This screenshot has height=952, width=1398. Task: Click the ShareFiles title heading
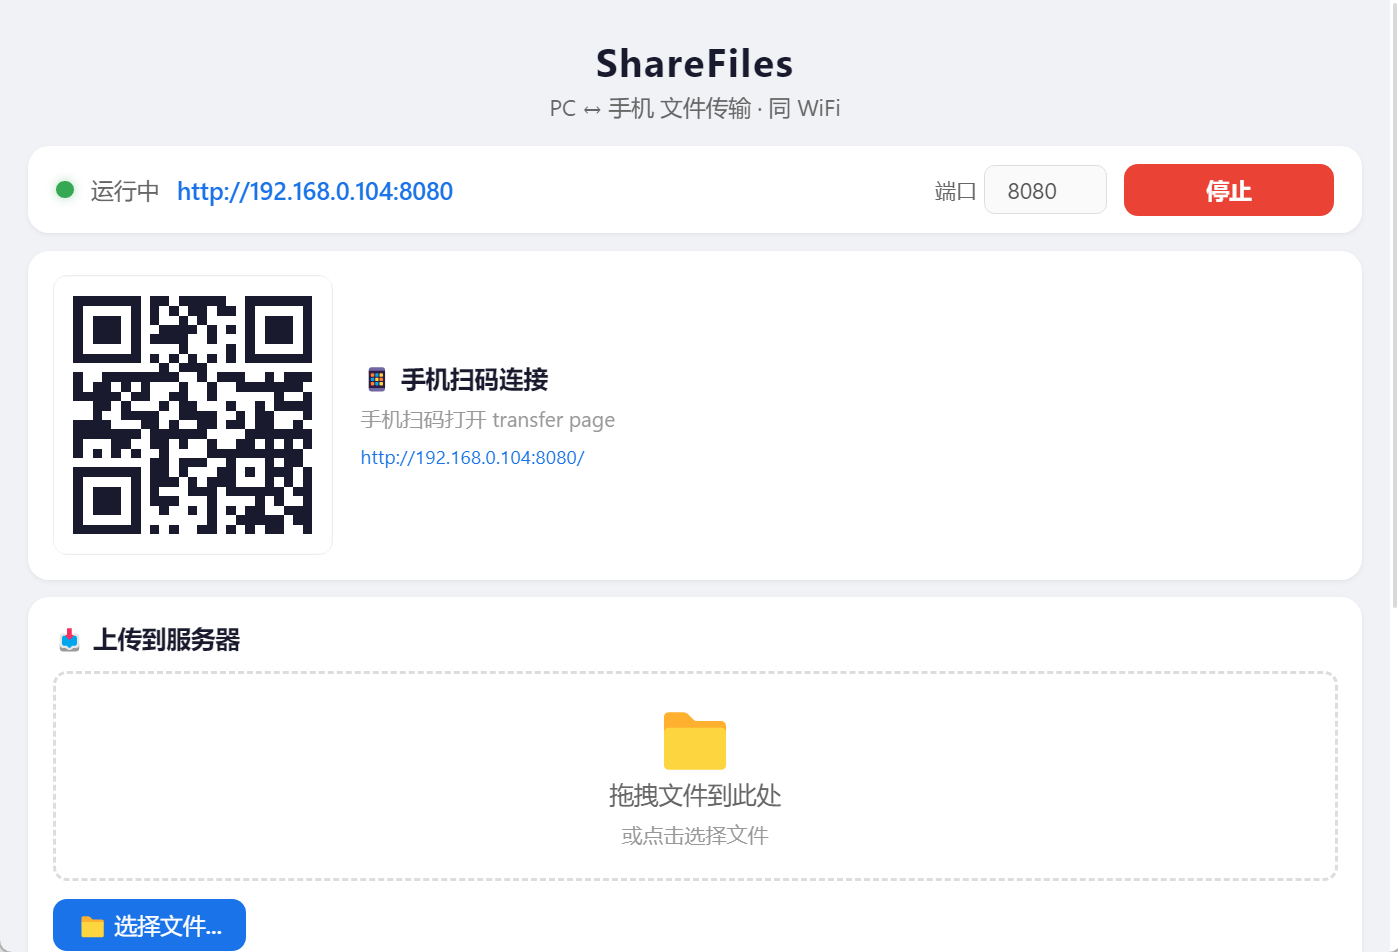click(x=695, y=64)
